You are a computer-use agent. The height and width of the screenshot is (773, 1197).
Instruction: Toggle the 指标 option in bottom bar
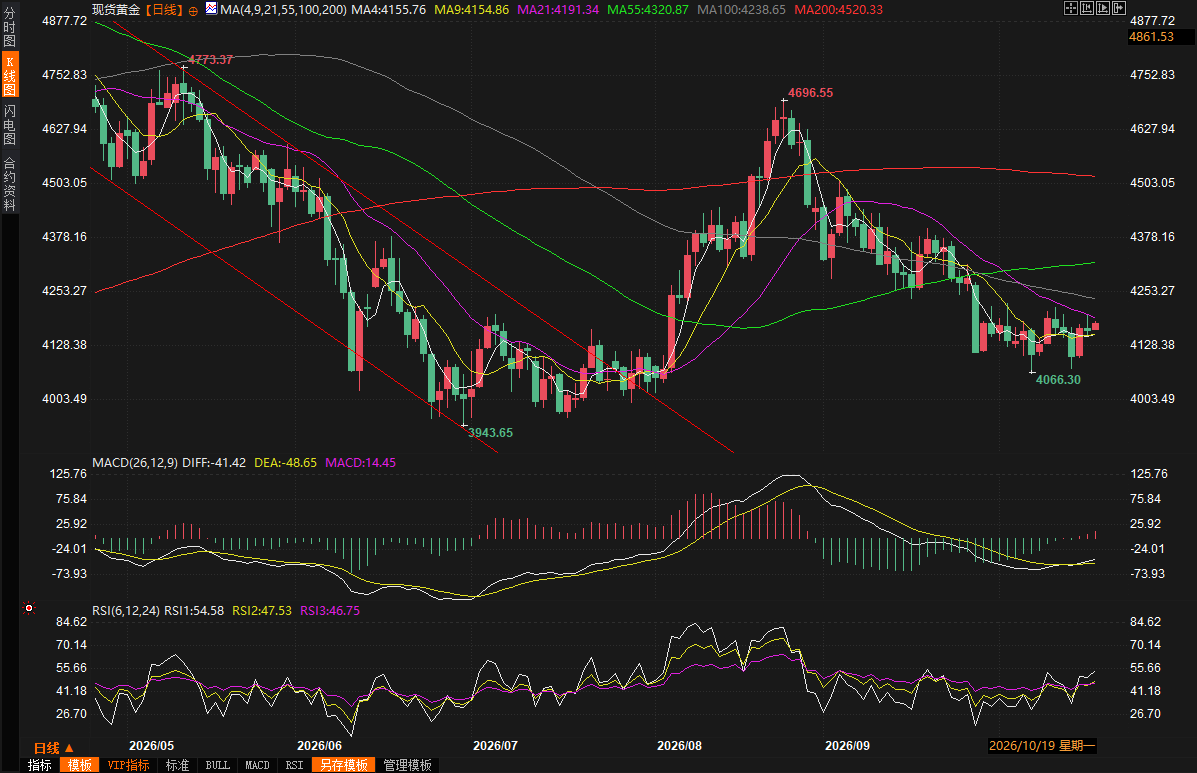pyautogui.click(x=40, y=765)
